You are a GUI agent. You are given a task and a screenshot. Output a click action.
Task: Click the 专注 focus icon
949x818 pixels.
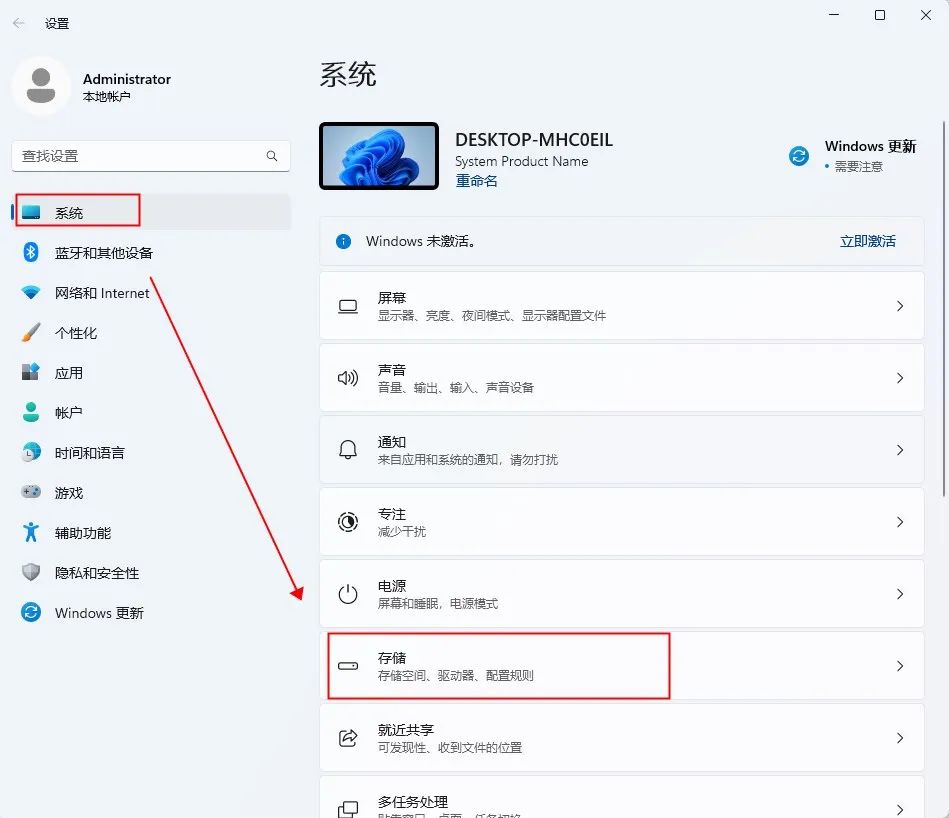[347, 521]
